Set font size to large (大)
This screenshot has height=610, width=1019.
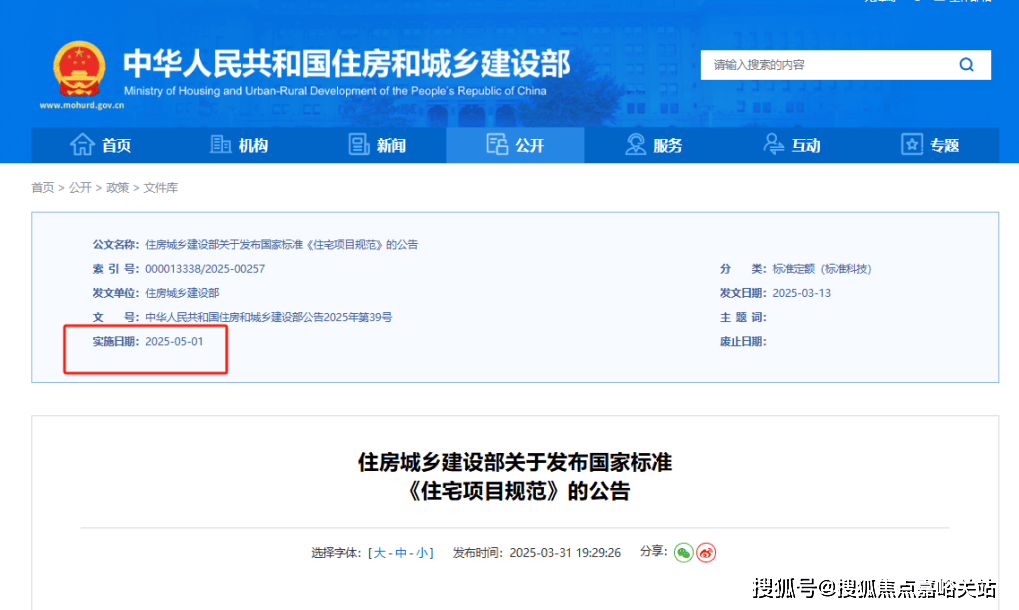coord(380,553)
